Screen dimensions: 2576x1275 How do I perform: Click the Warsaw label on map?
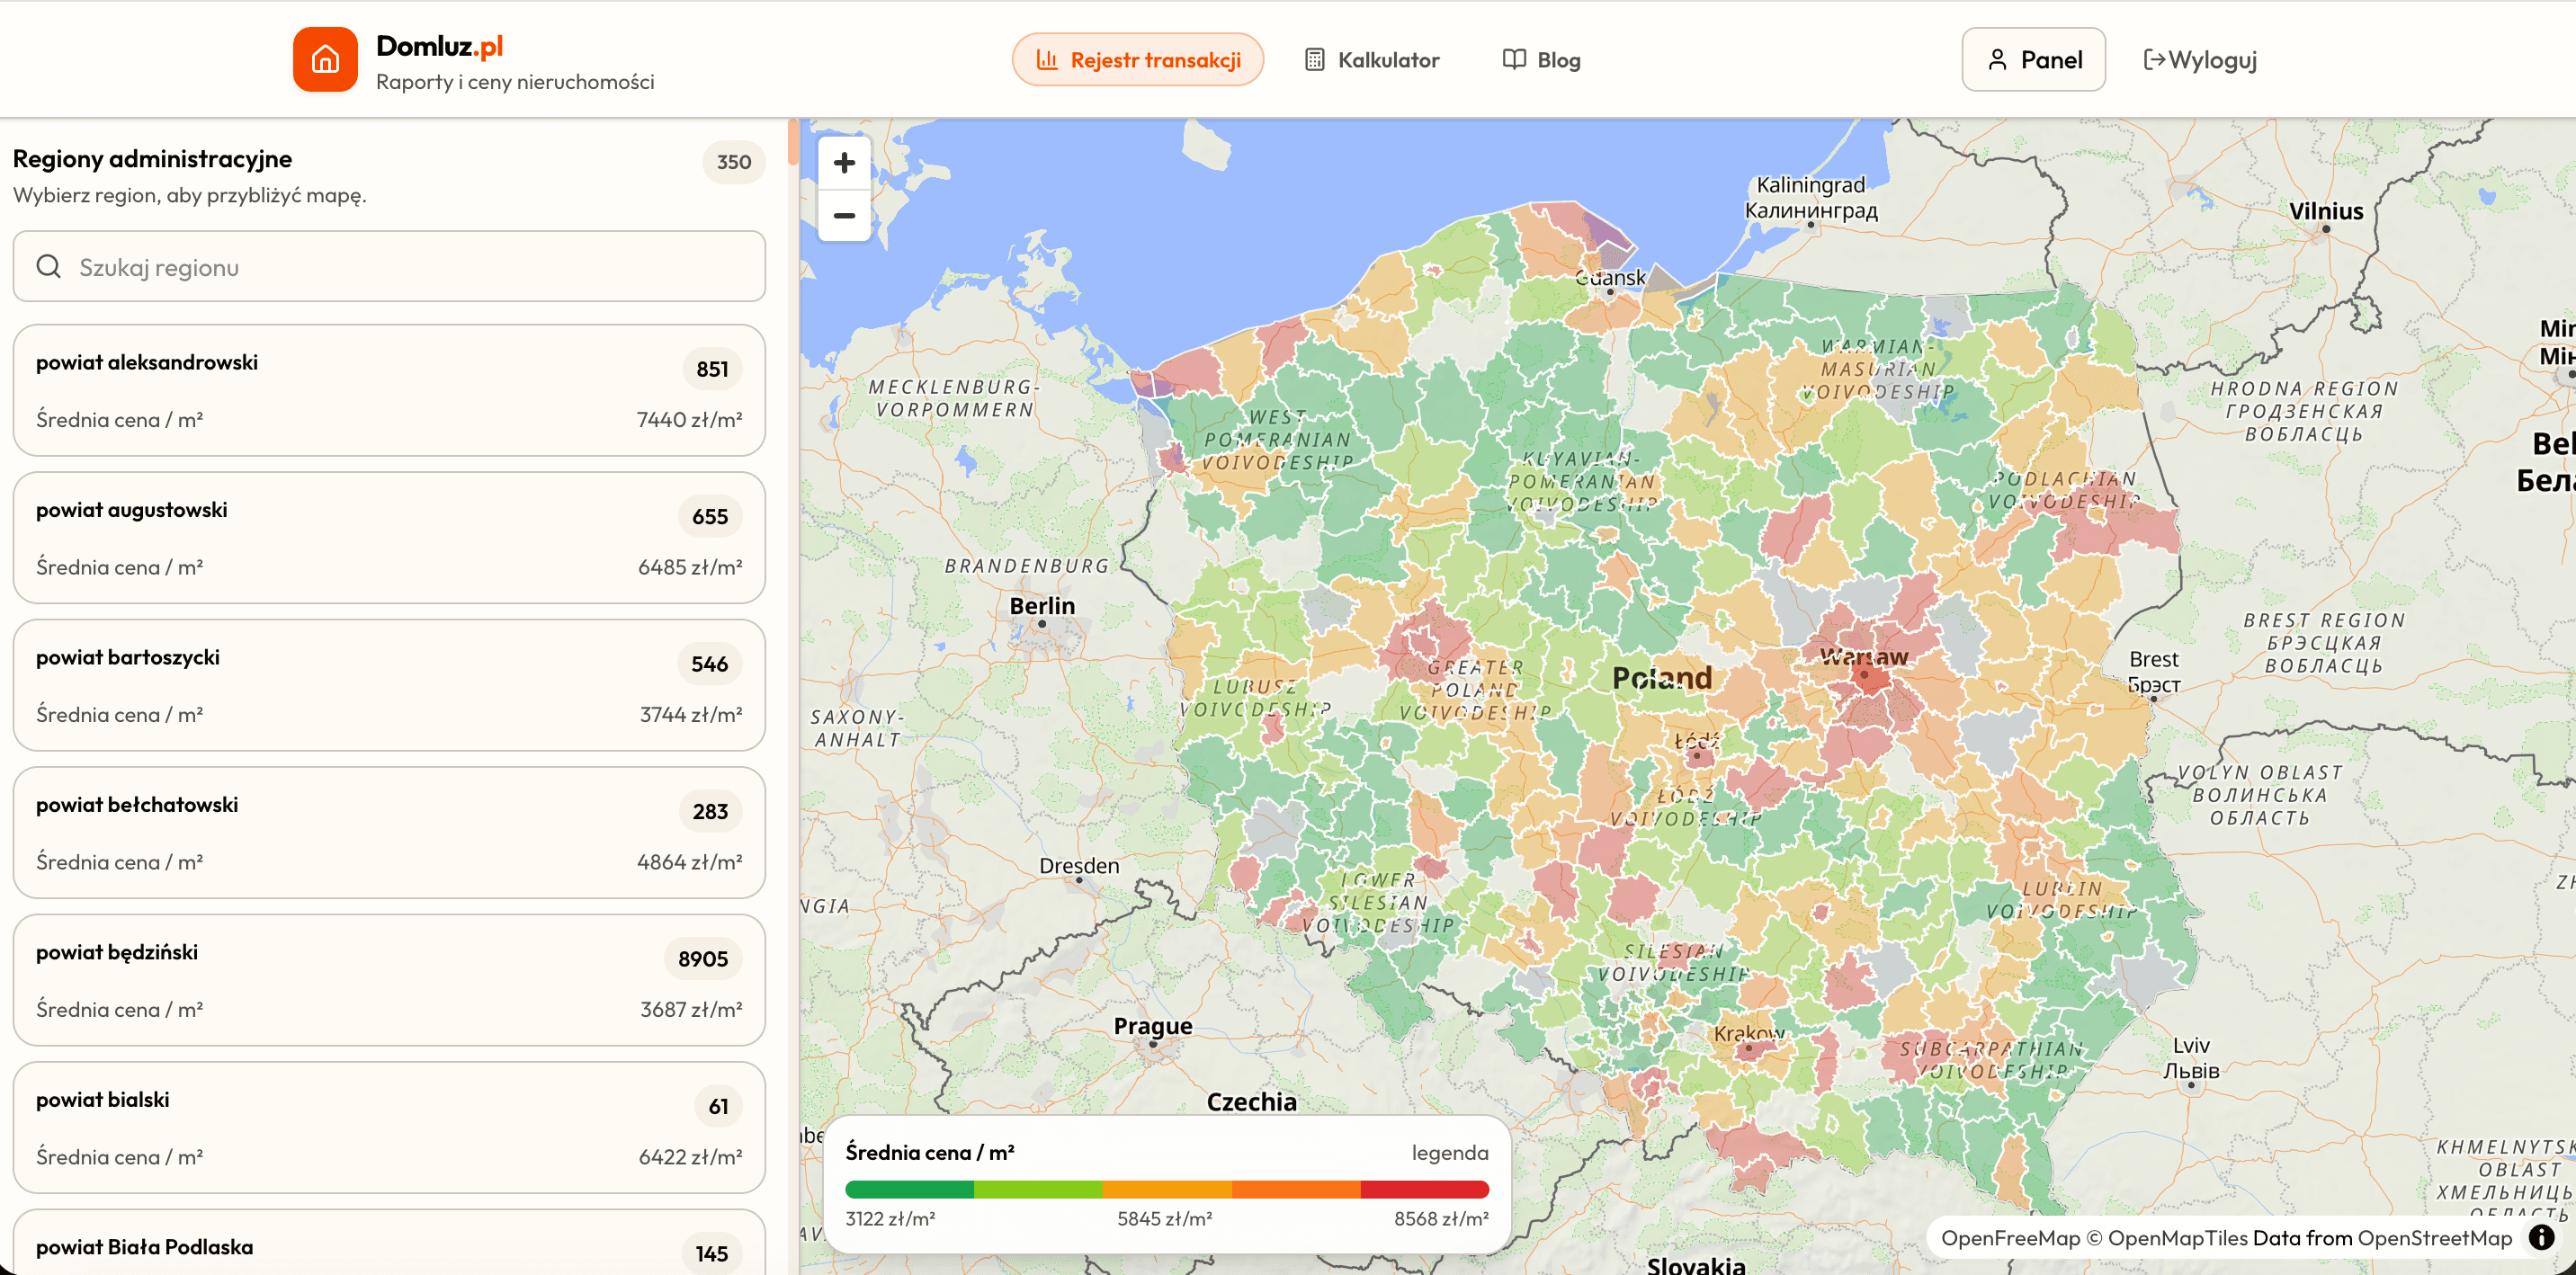click(1864, 657)
